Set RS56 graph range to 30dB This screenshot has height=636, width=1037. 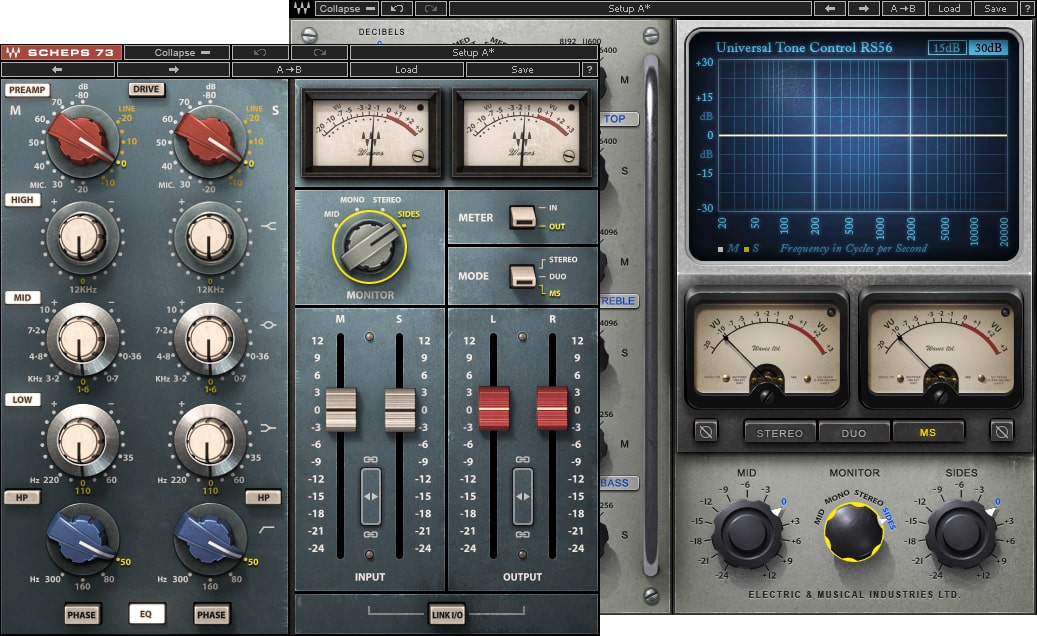click(x=987, y=48)
